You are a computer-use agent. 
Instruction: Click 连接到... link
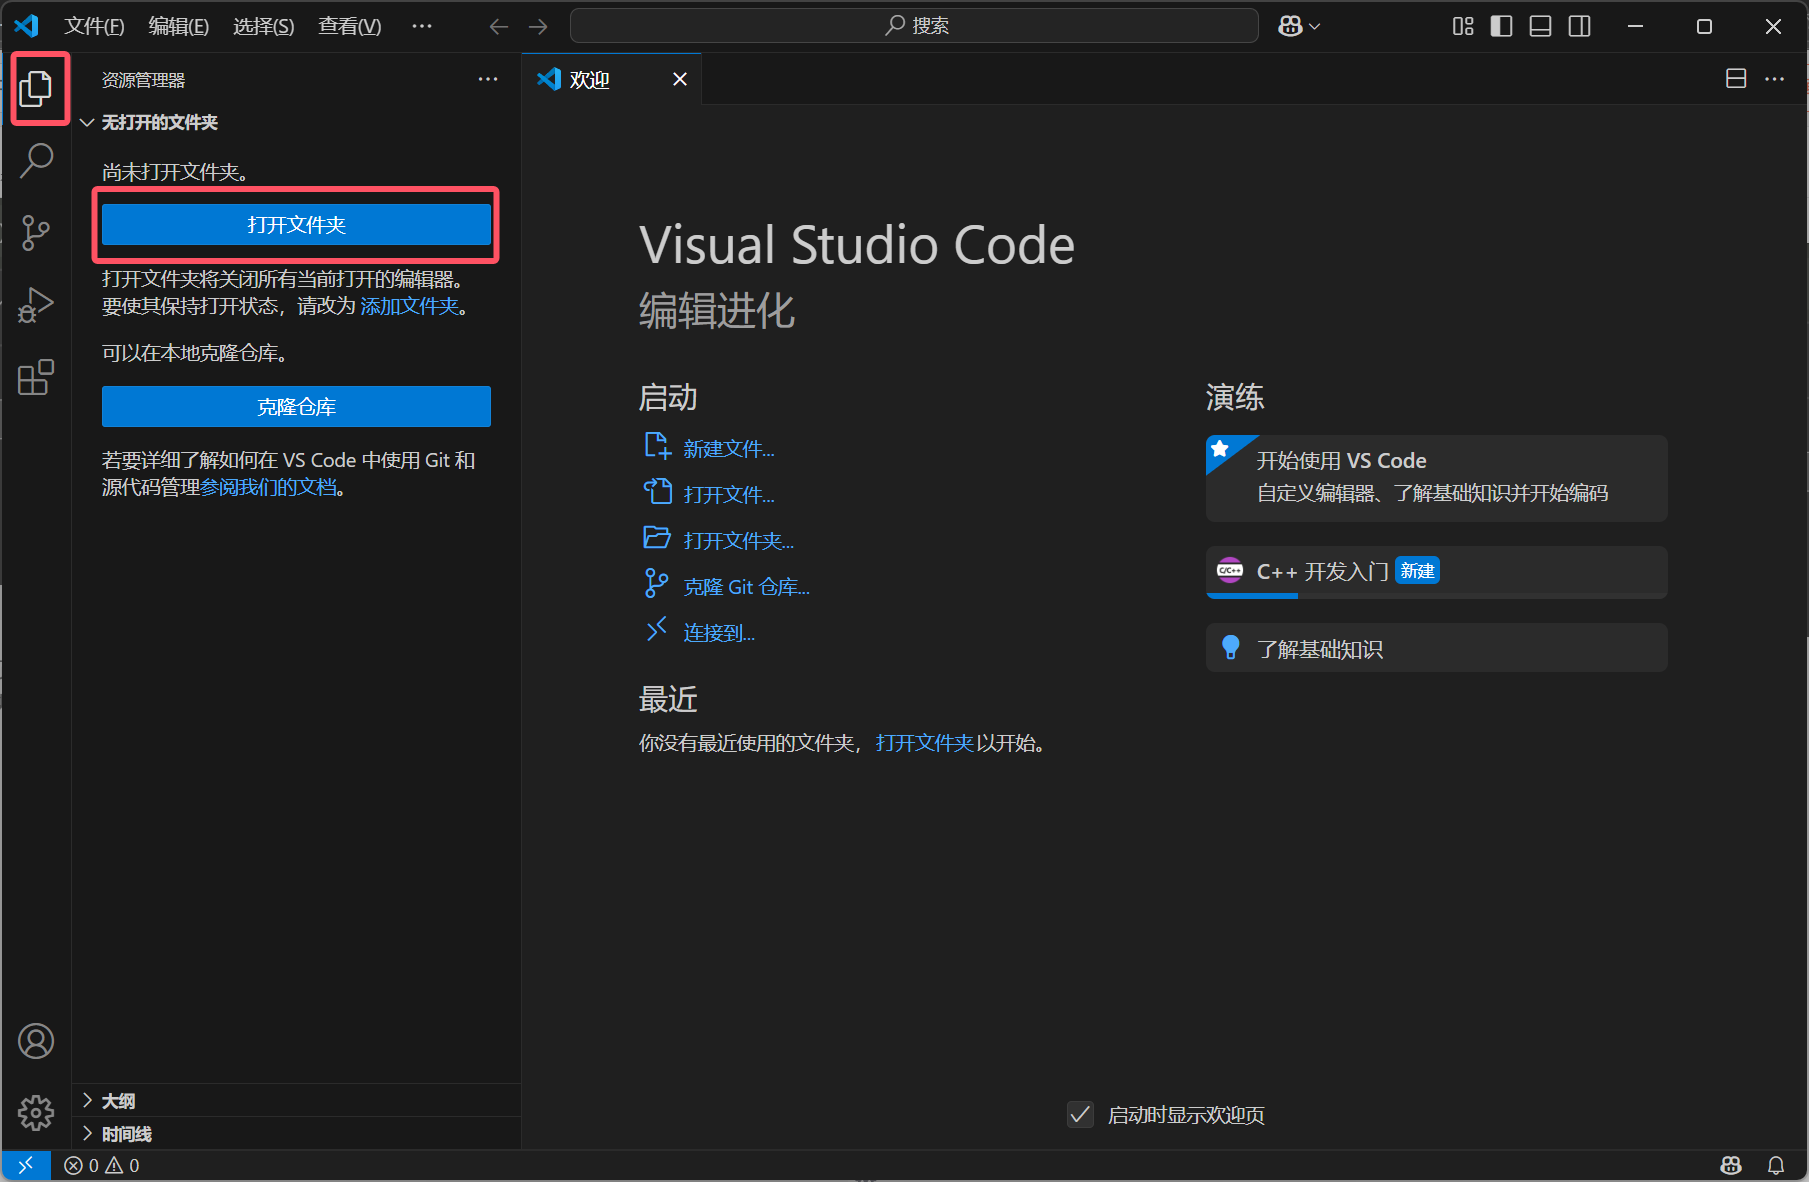(x=719, y=633)
